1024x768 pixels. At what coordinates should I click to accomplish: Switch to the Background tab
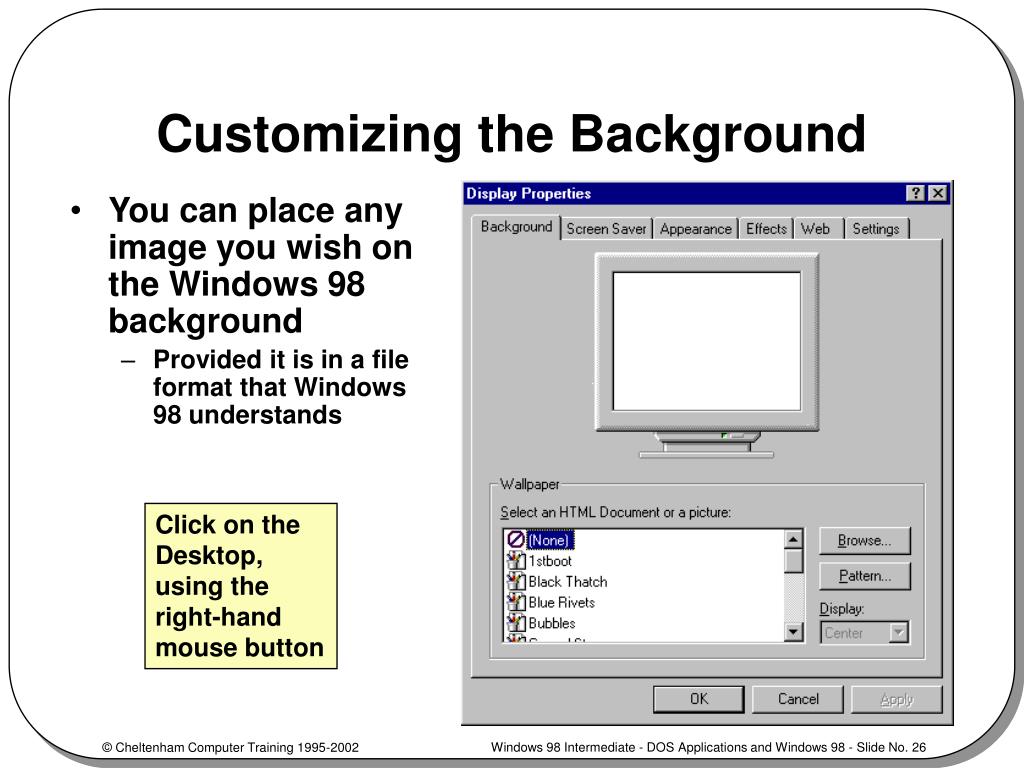click(516, 227)
